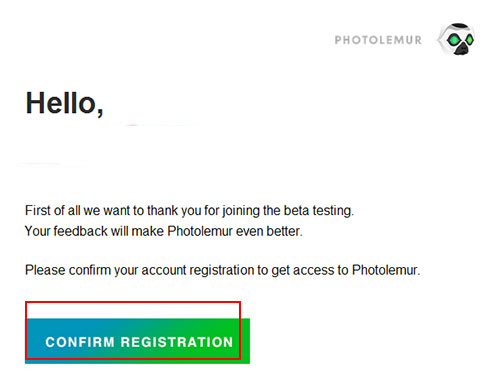Click the 'Your feedback will make' sentence

[x=164, y=231]
